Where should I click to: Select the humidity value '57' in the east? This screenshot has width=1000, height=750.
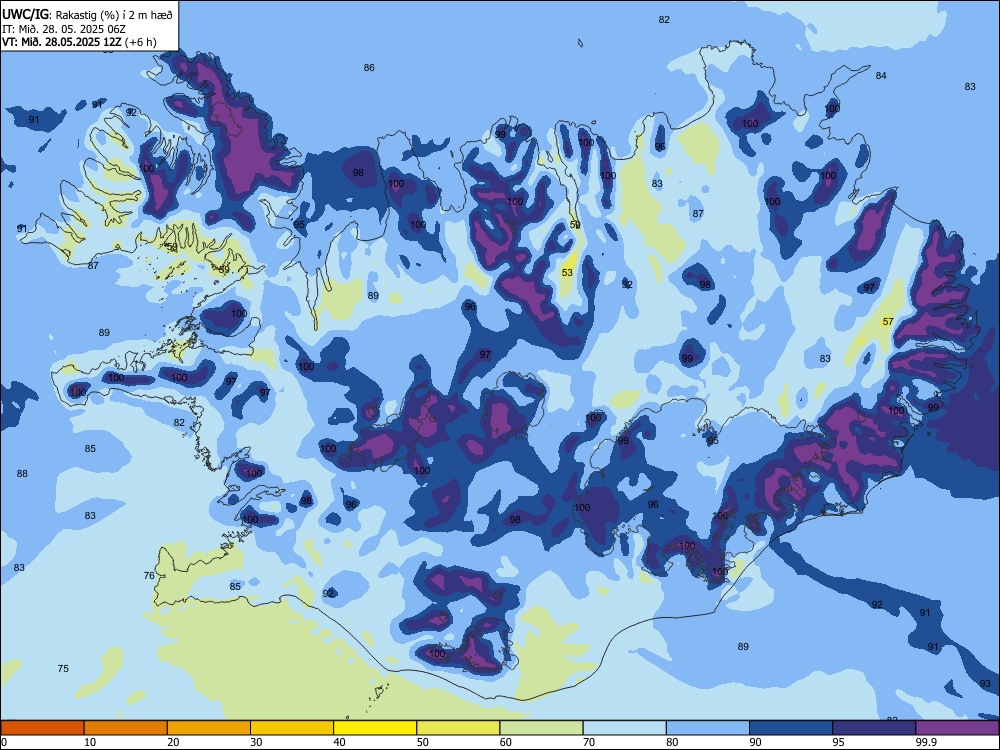point(888,322)
